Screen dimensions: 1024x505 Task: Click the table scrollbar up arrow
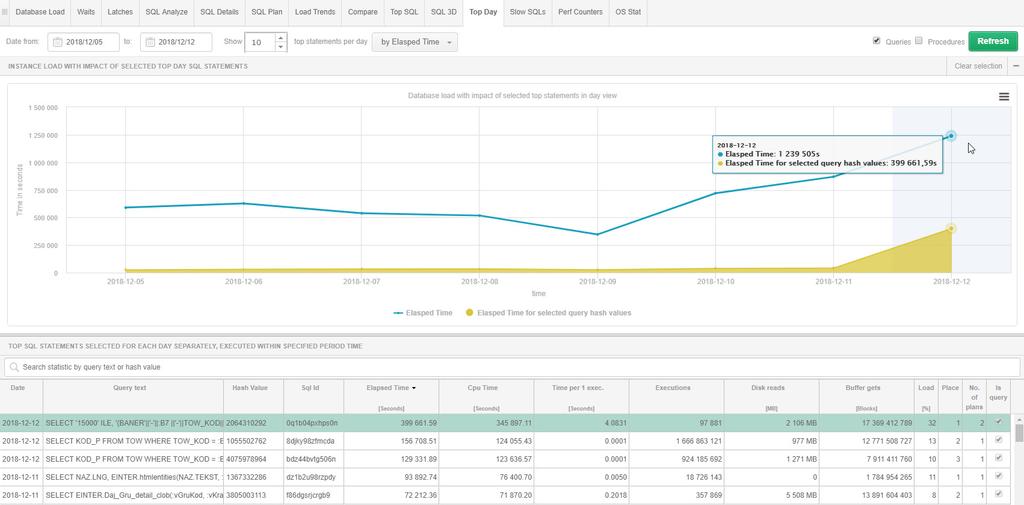(x=1018, y=419)
